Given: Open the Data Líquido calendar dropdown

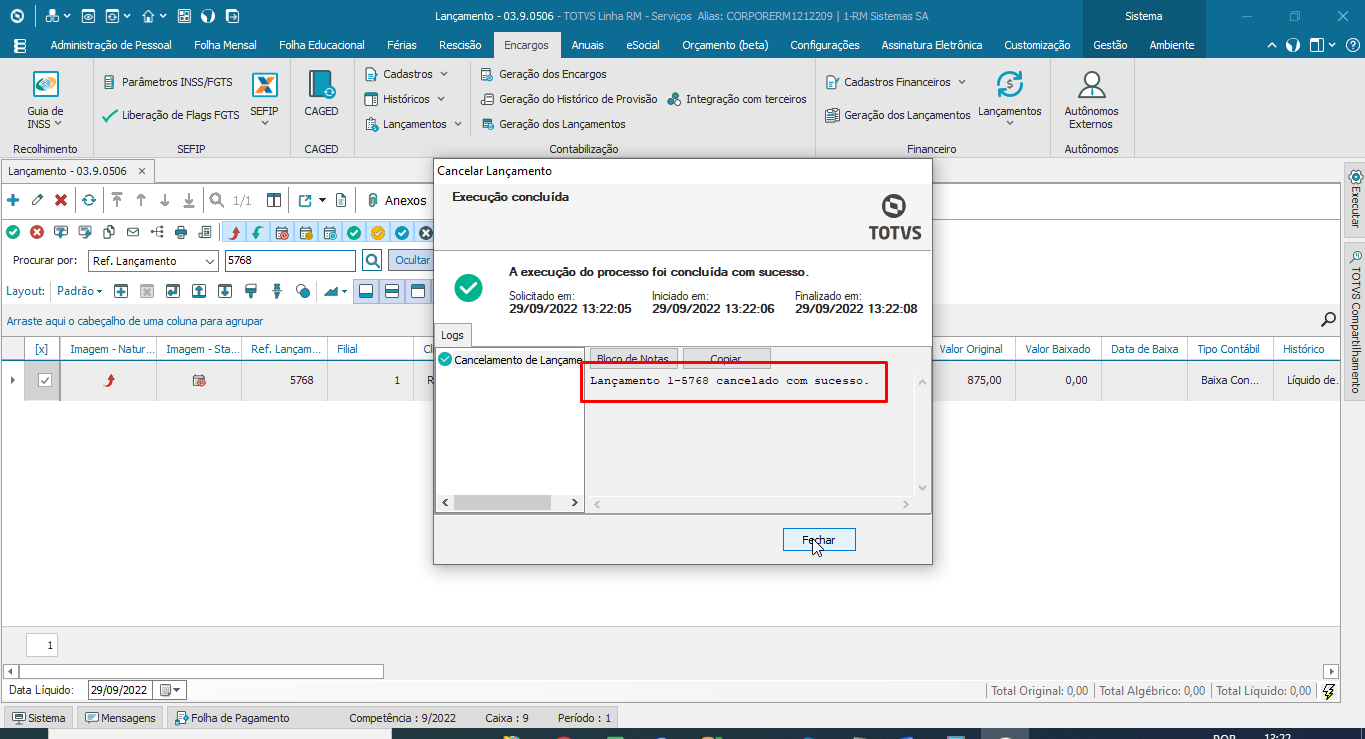Looking at the screenshot, I should point(172,690).
